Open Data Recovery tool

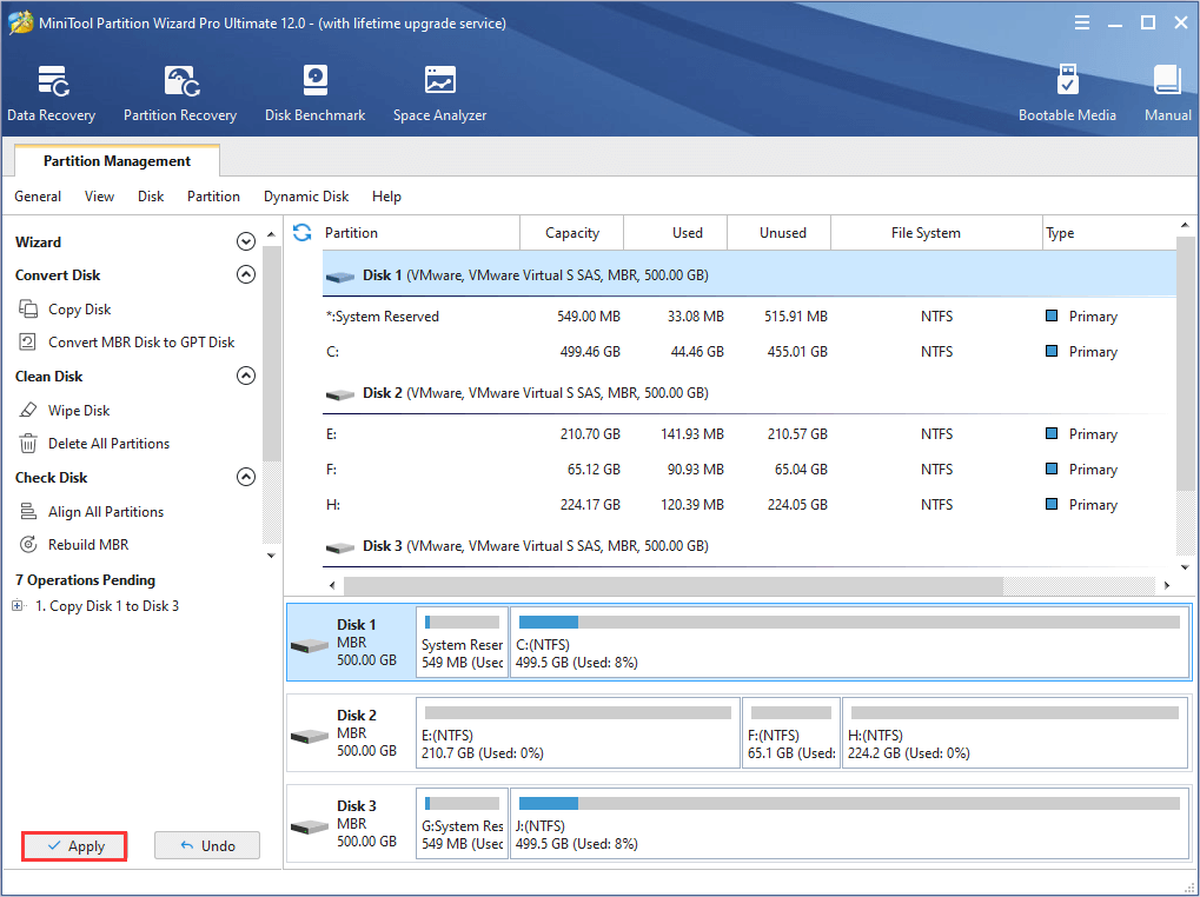coord(51,93)
